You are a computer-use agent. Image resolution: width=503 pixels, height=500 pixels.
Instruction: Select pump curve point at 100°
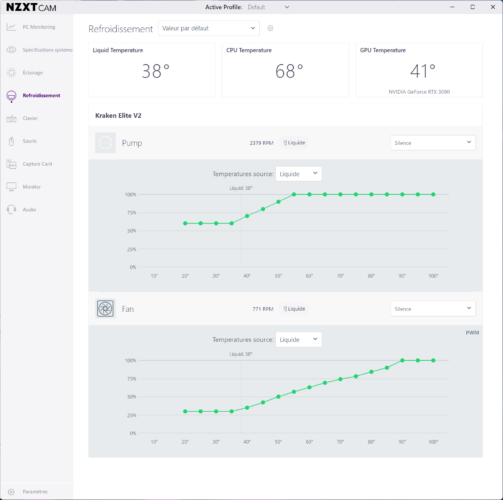click(433, 194)
